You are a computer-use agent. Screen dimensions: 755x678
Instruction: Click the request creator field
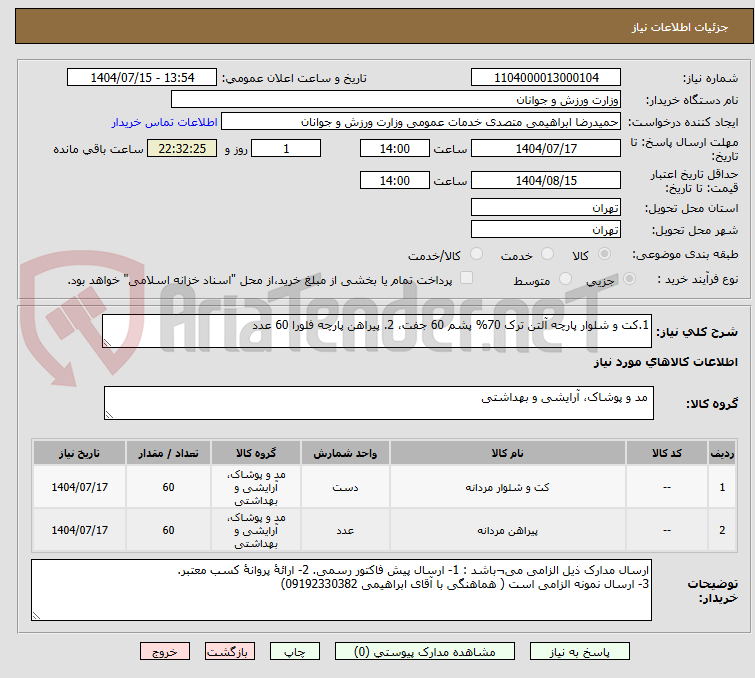[x=421, y=122]
